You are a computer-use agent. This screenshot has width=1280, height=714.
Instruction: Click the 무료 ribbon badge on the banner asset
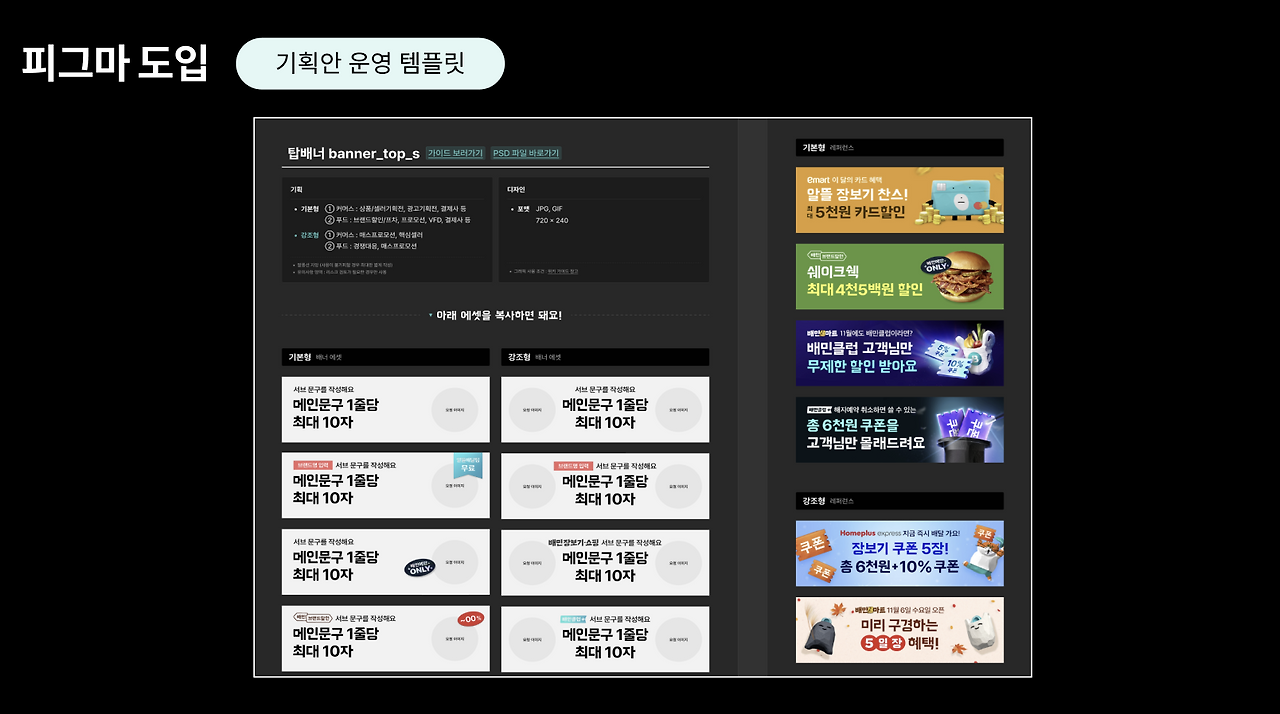tap(466, 465)
